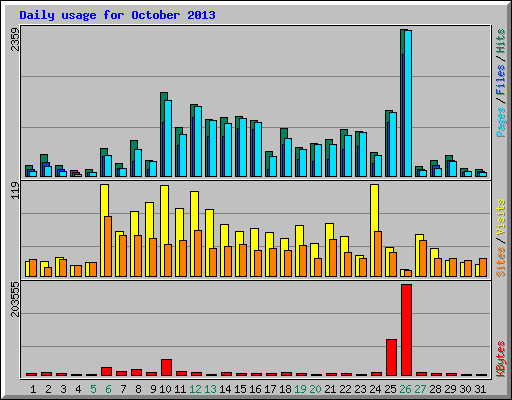This screenshot has height=400, width=512.
Task: Click the "KBytes" legend label
Action: (x=501, y=359)
